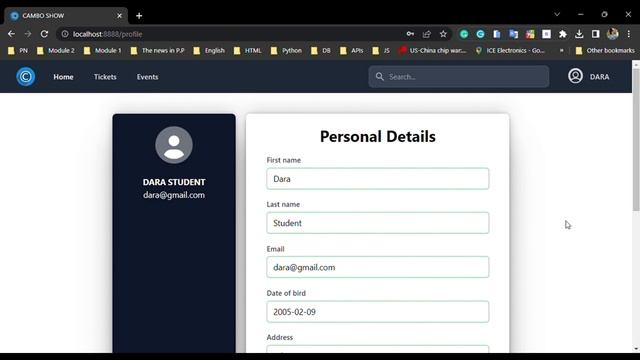
Task: Close the CAMBO SHOW tab
Action: (x=119, y=16)
